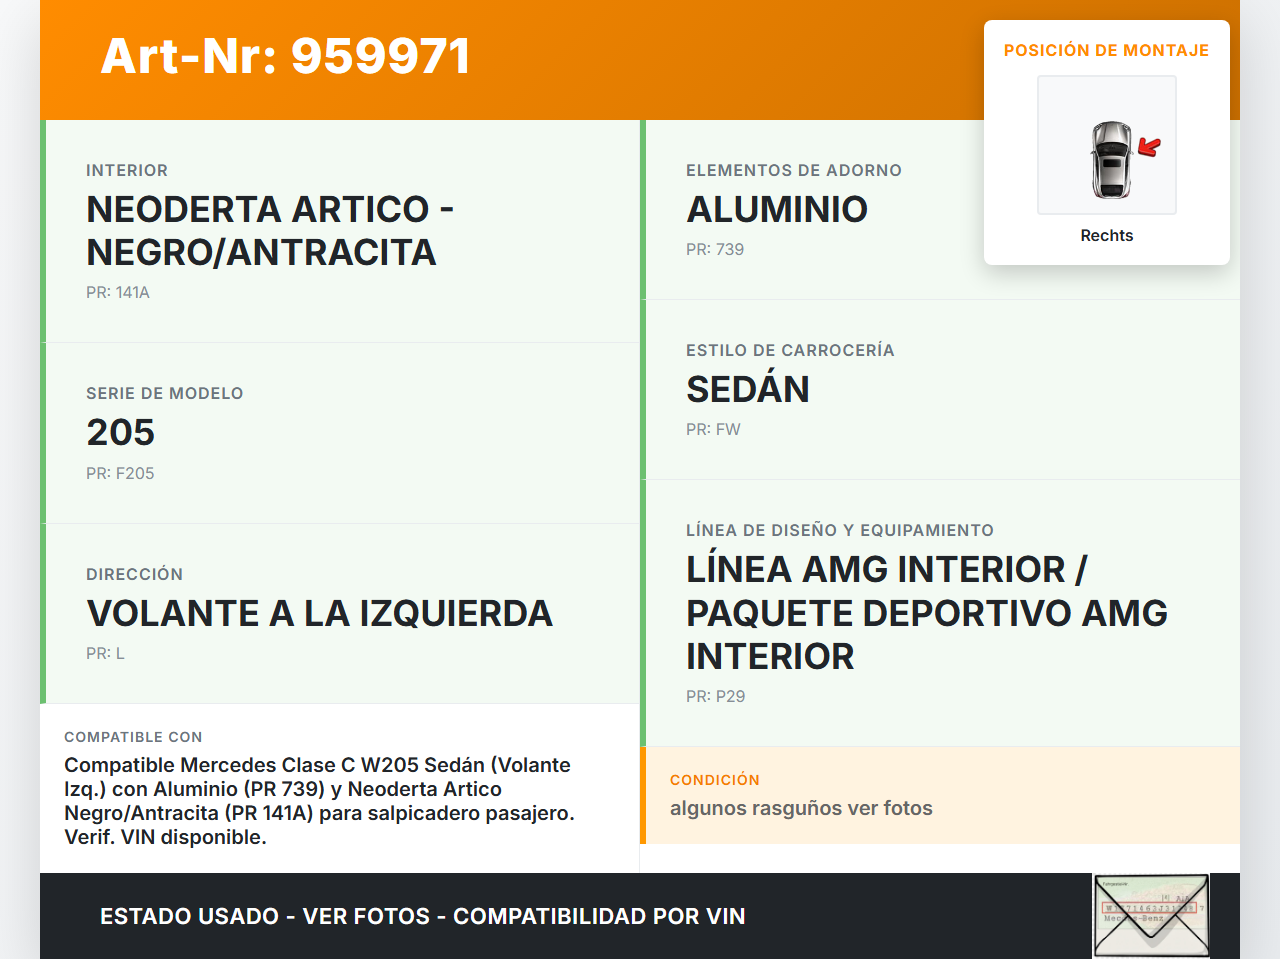
Task: Select LÍNEA AMG INTERIOR package value
Action: pos(927,613)
